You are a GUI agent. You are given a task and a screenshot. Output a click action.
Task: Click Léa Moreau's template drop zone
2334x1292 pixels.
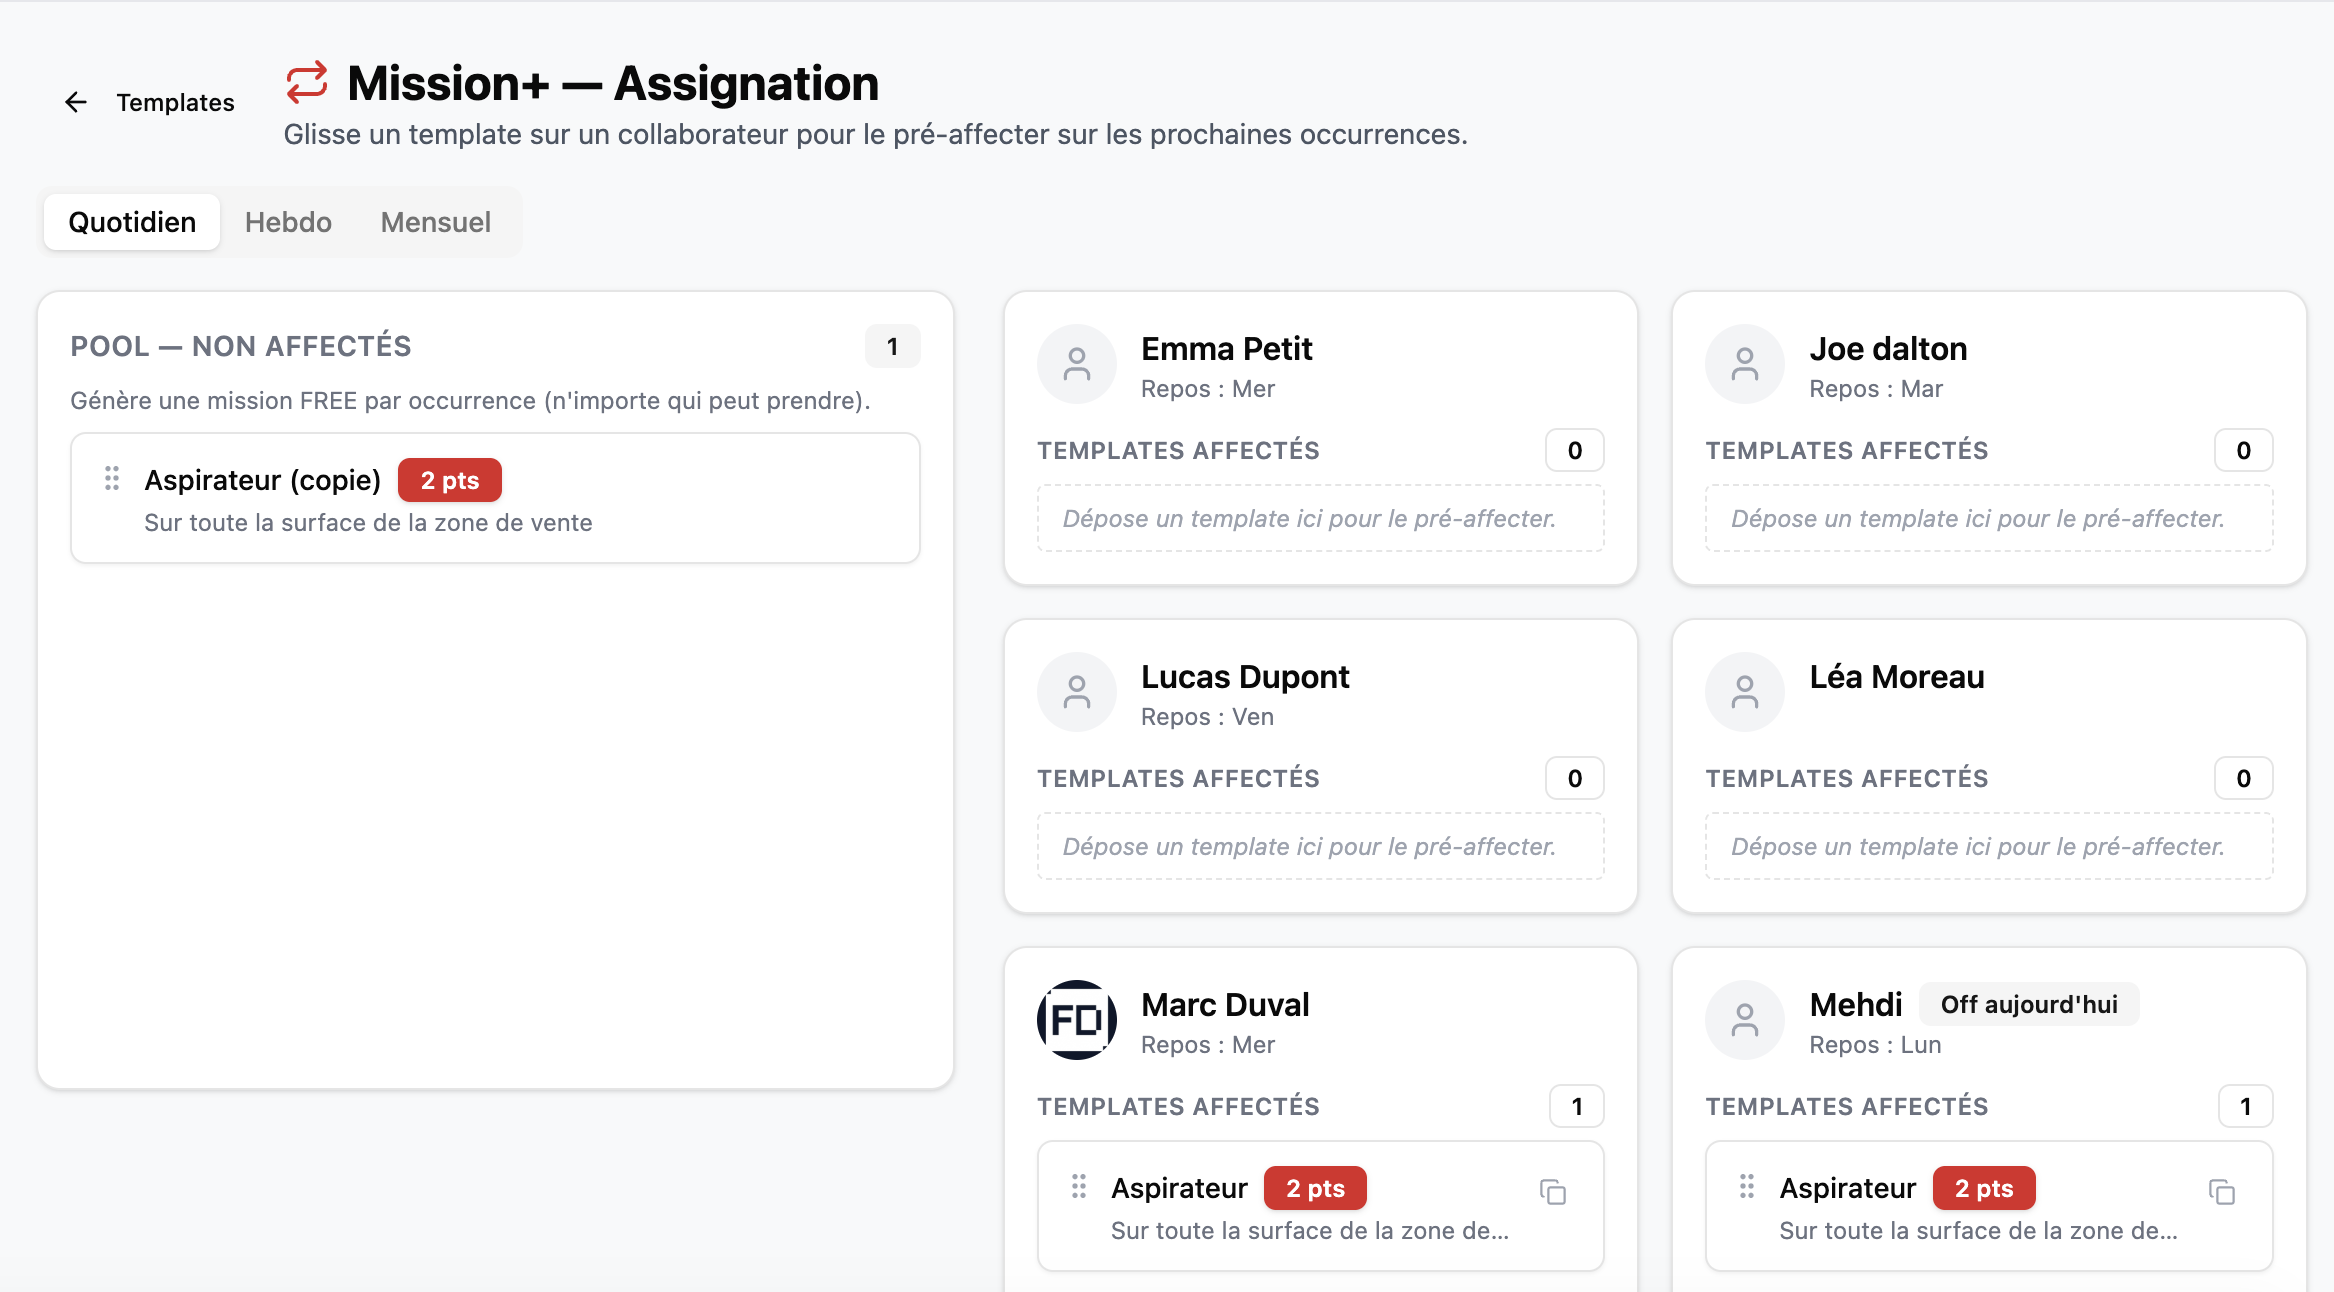[x=1989, y=846]
